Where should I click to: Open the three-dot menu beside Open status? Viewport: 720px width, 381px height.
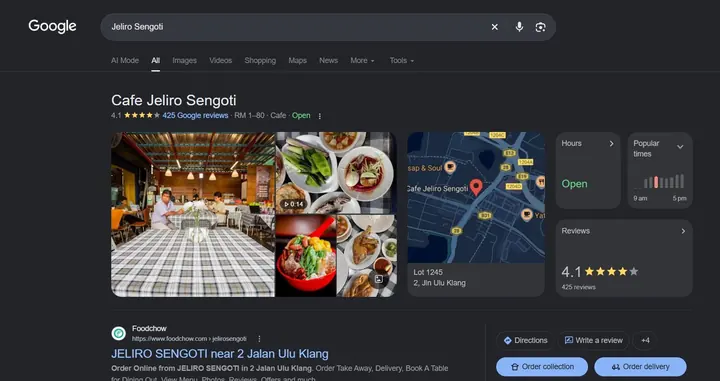(320, 116)
